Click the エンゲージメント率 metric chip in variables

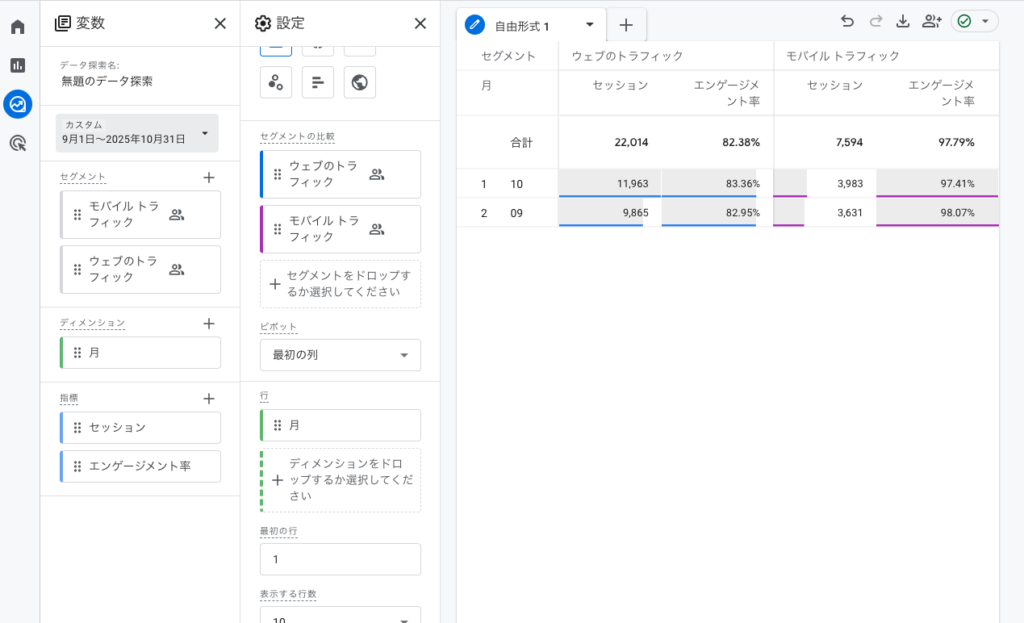pos(140,466)
